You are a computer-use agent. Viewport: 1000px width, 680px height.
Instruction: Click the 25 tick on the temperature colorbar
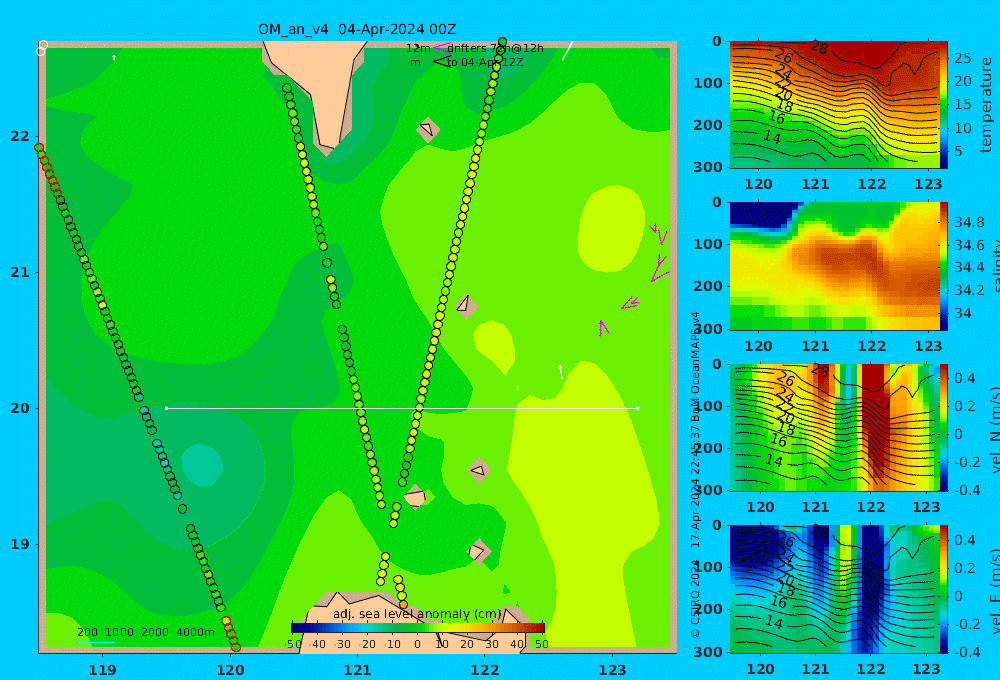(x=963, y=59)
